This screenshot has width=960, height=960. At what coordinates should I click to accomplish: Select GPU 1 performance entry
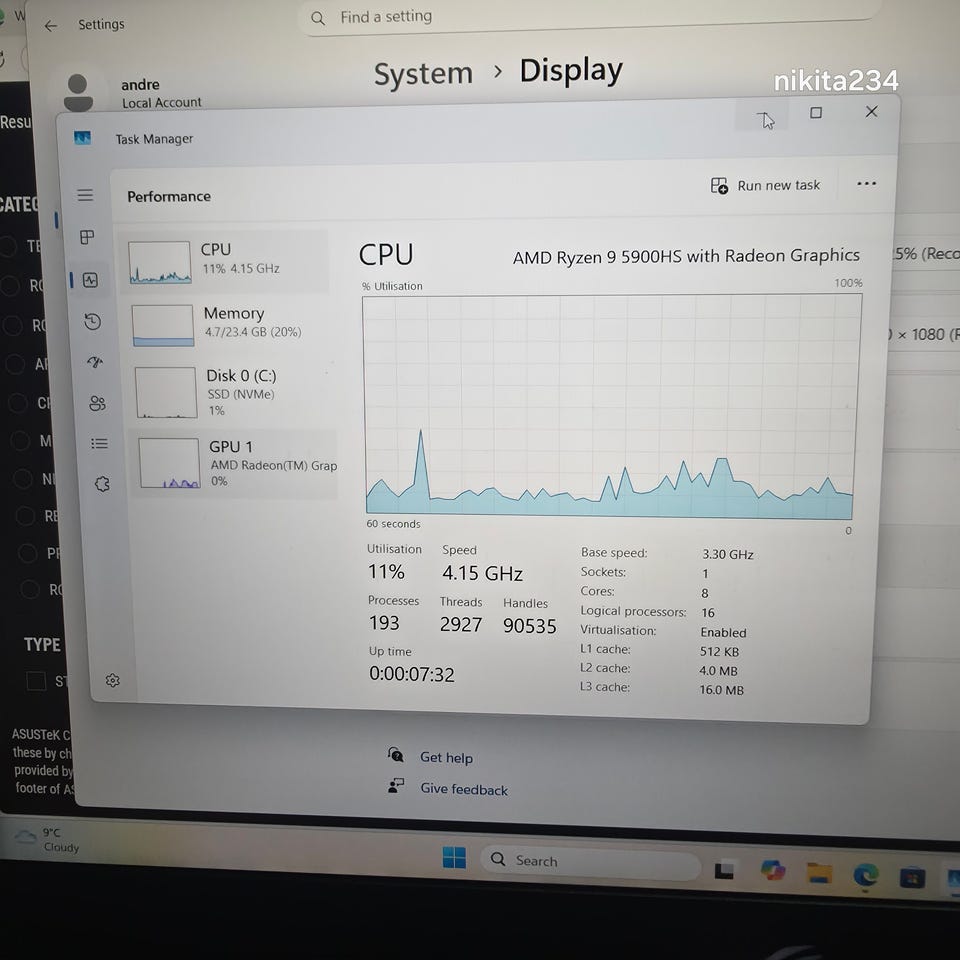[234, 463]
